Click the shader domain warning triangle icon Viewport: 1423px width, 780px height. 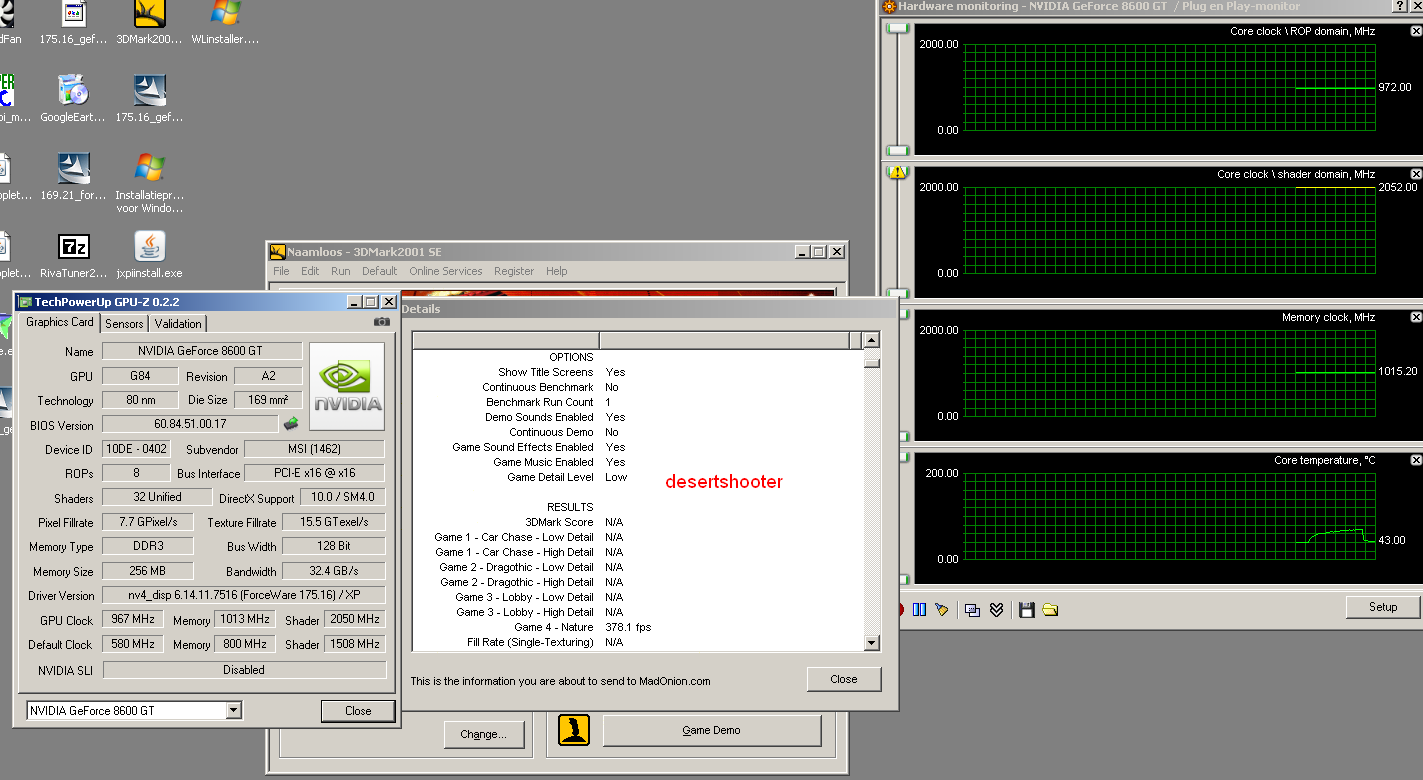point(897,172)
